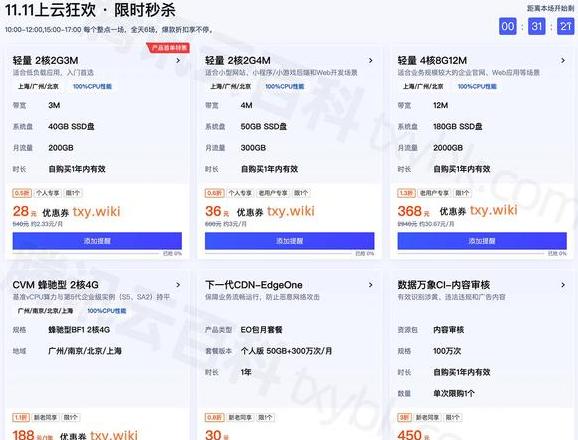The height and width of the screenshot is (440, 578).
Task: Click the progress bar under 368元 plan
Action: click(x=471, y=254)
